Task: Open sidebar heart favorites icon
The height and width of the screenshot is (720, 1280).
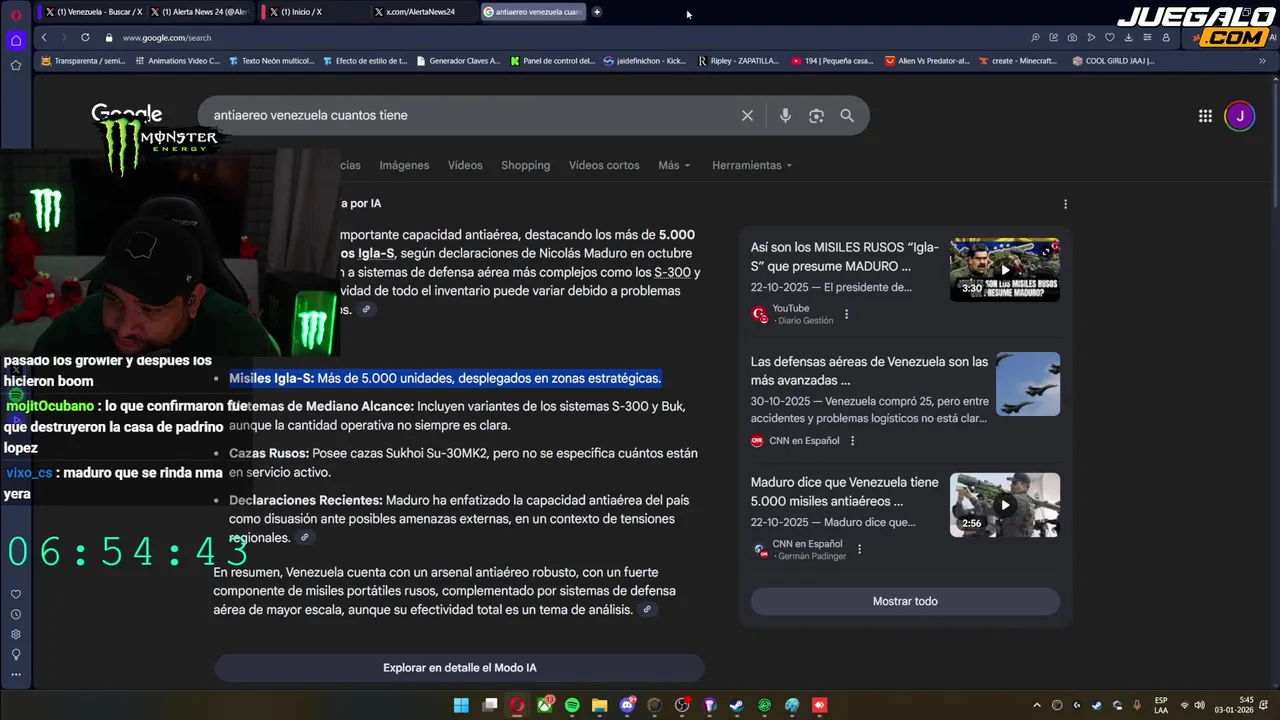Action: tap(15, 594)
